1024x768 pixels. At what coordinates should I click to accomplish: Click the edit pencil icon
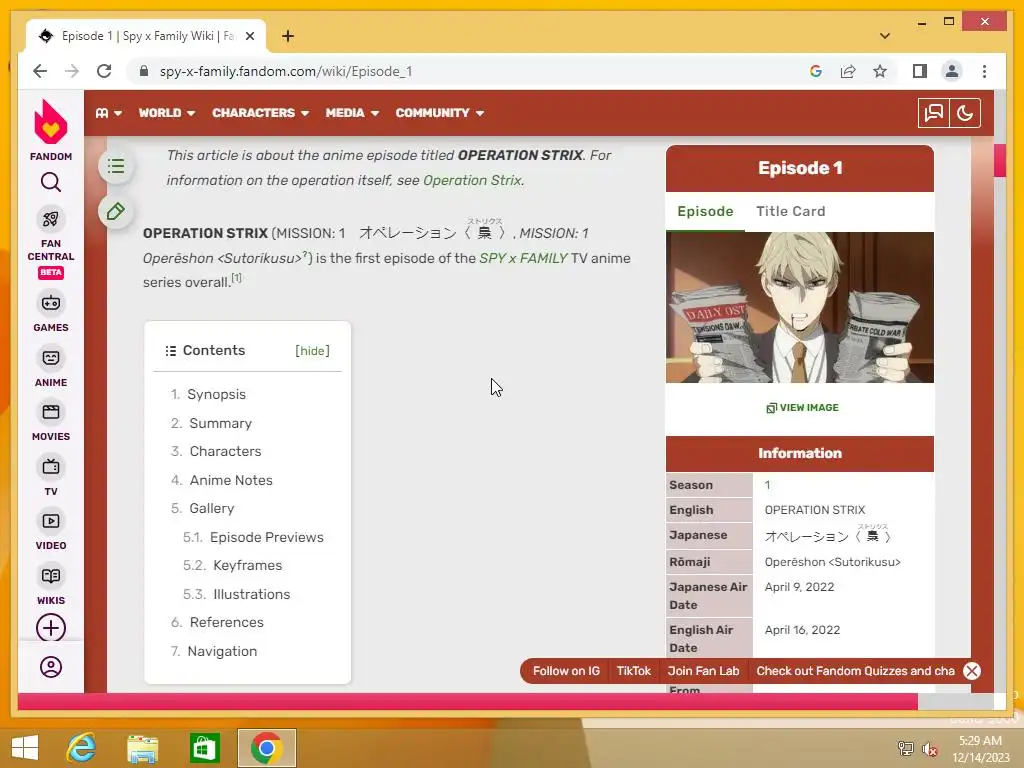116,212
